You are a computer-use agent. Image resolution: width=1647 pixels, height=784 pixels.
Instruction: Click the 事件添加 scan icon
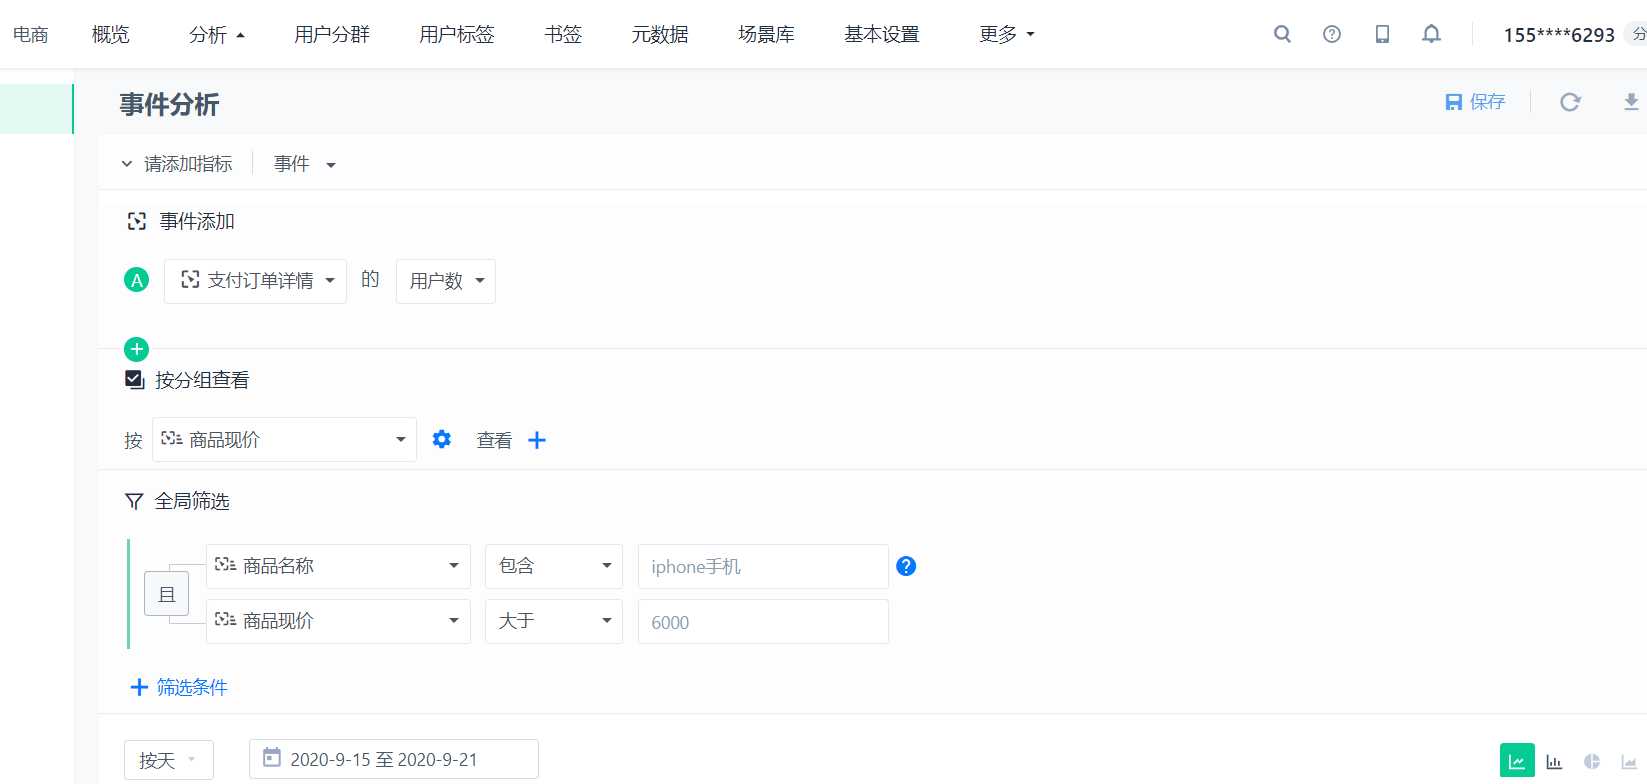(137, 221)
